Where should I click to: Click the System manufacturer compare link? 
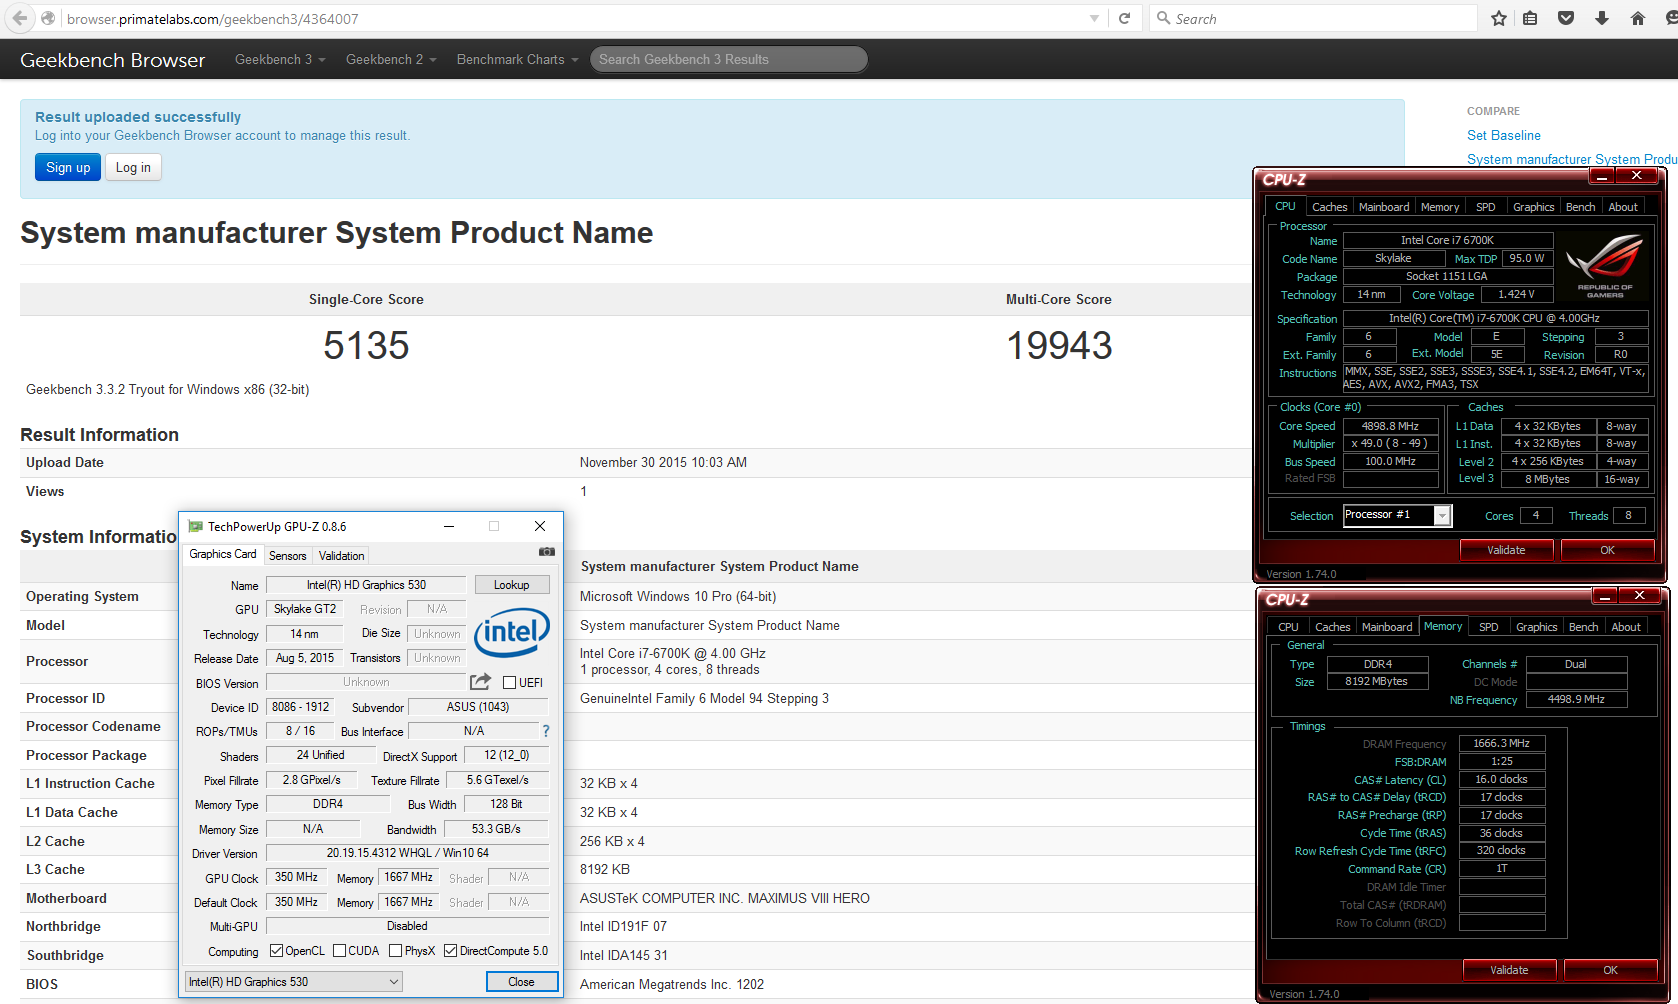point(1572,159)
